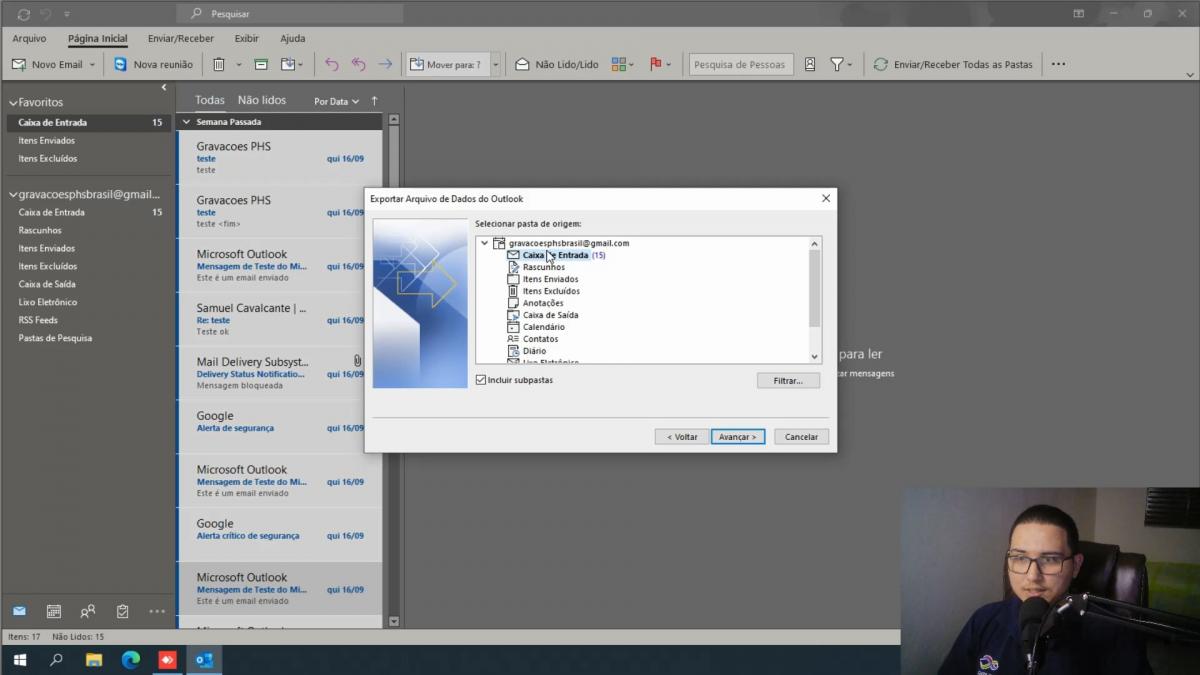Open the Windows Start menu
Image resolution: width=1200 pixels, height=675 pixels.
click(x=19, y=660)
